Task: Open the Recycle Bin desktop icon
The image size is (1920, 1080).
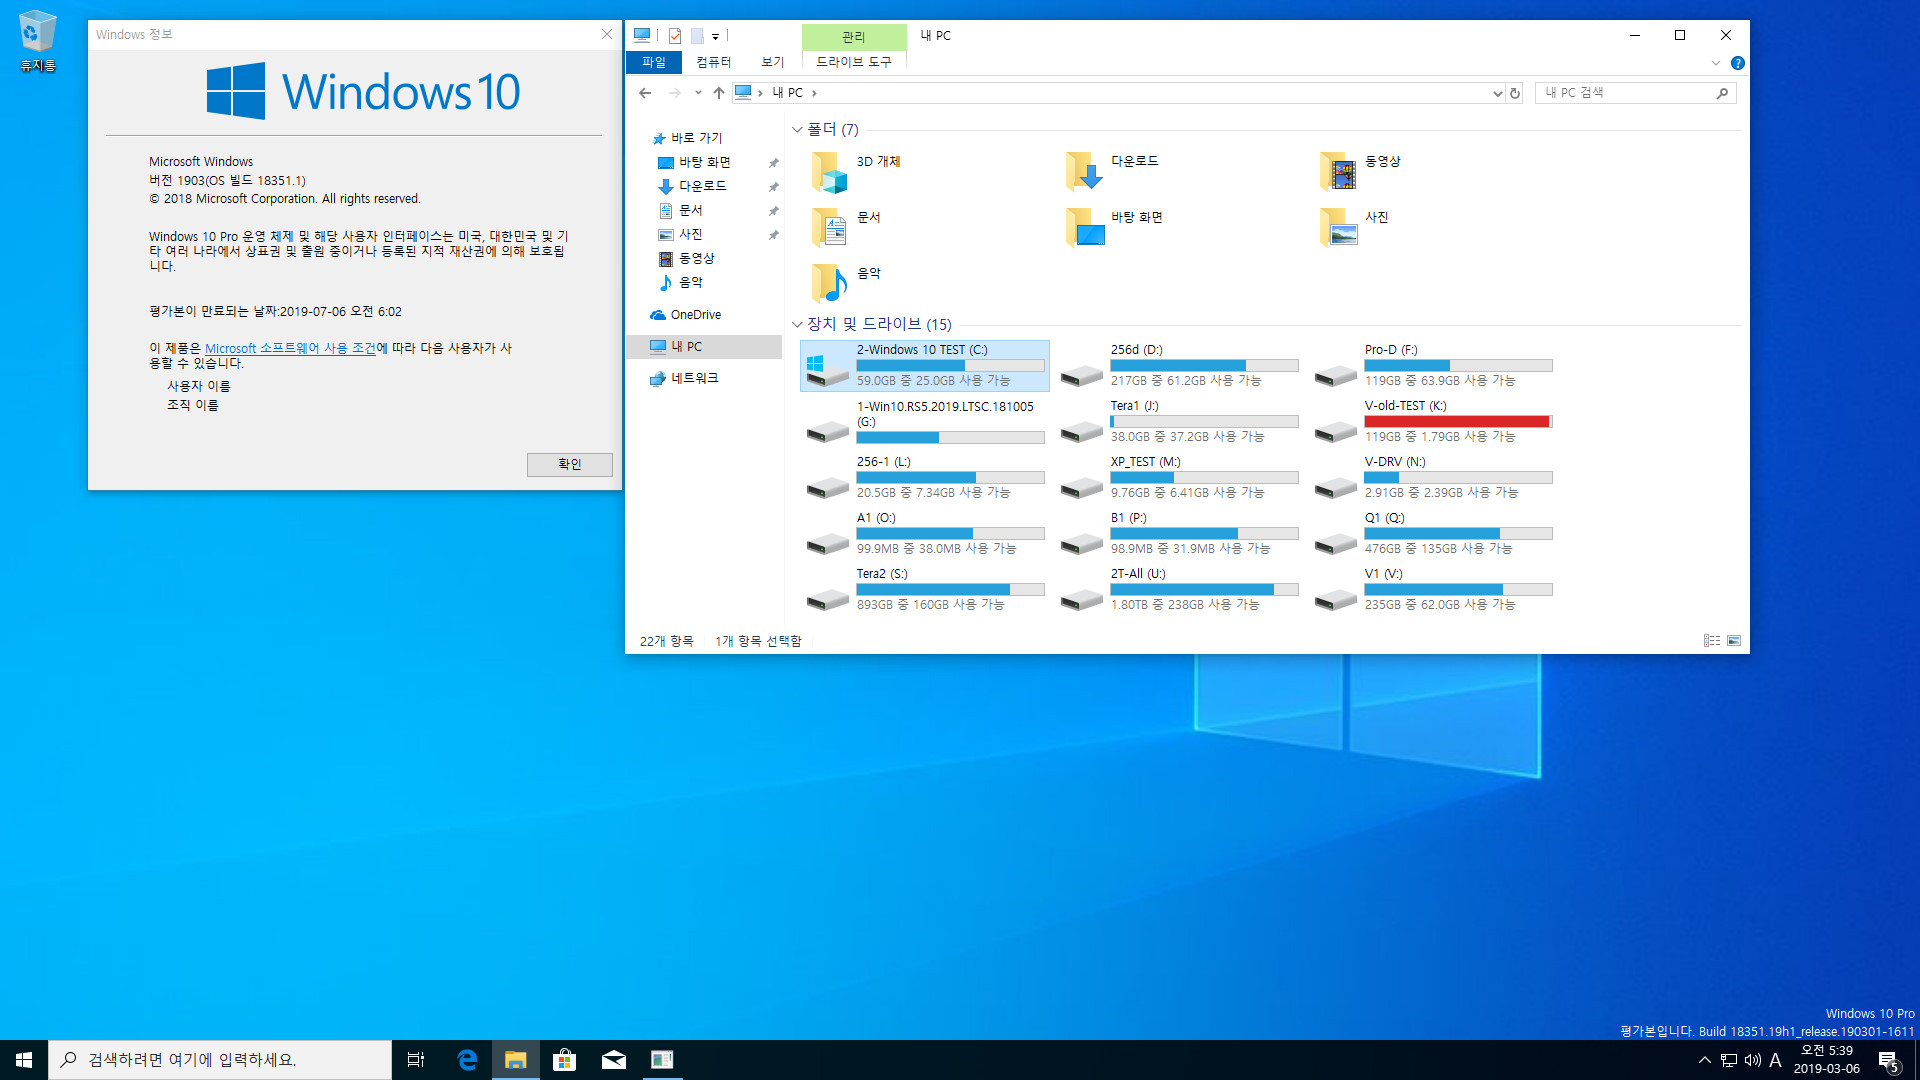Action: click(37, 42)
